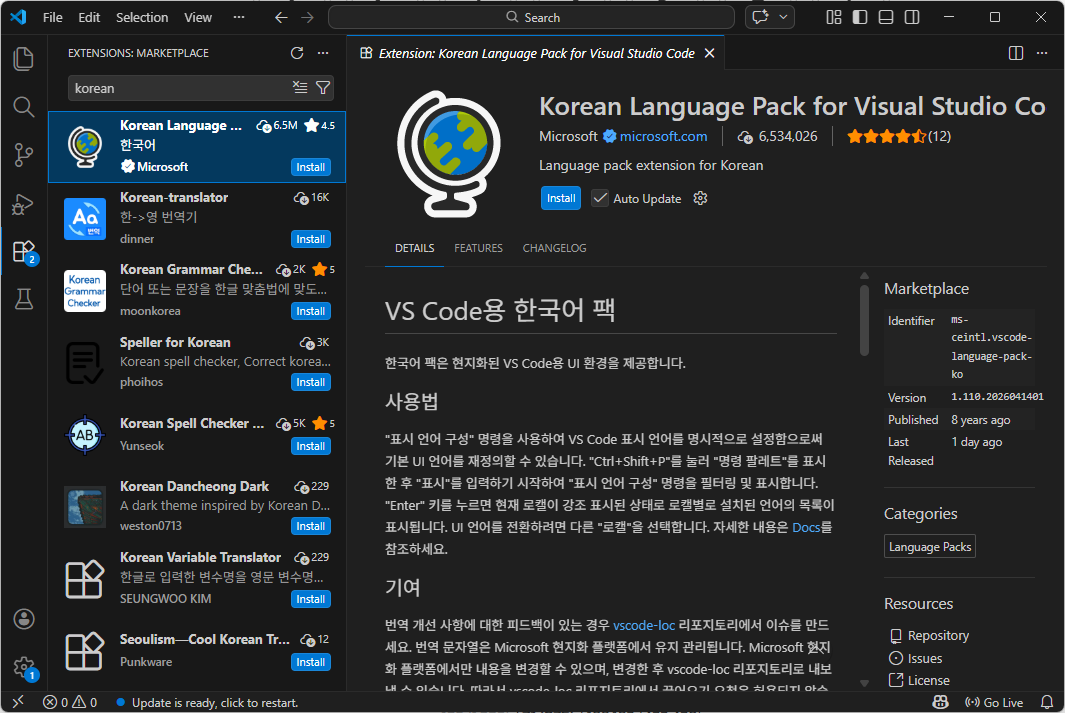
Task: Expand the hidden menu bar items ellipsis
Action: [x=238, y=17]
